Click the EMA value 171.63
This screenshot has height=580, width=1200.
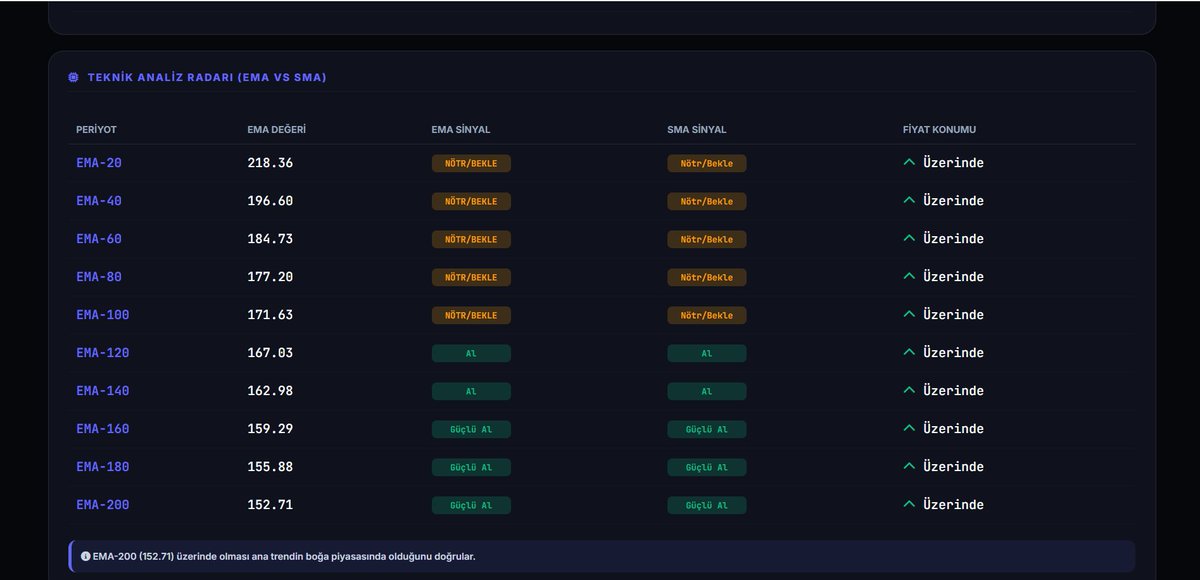tap(270, 315)
